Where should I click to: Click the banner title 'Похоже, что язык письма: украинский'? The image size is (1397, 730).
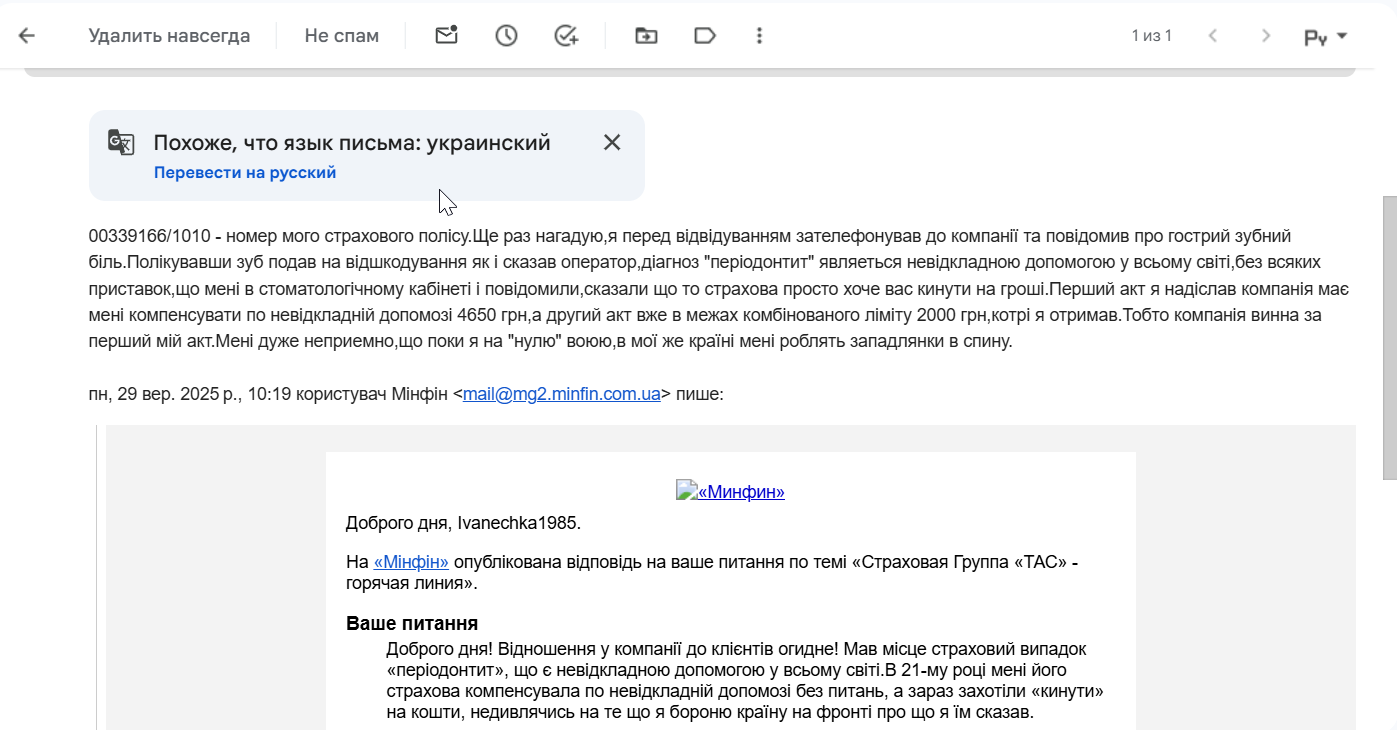pos(352,142)
